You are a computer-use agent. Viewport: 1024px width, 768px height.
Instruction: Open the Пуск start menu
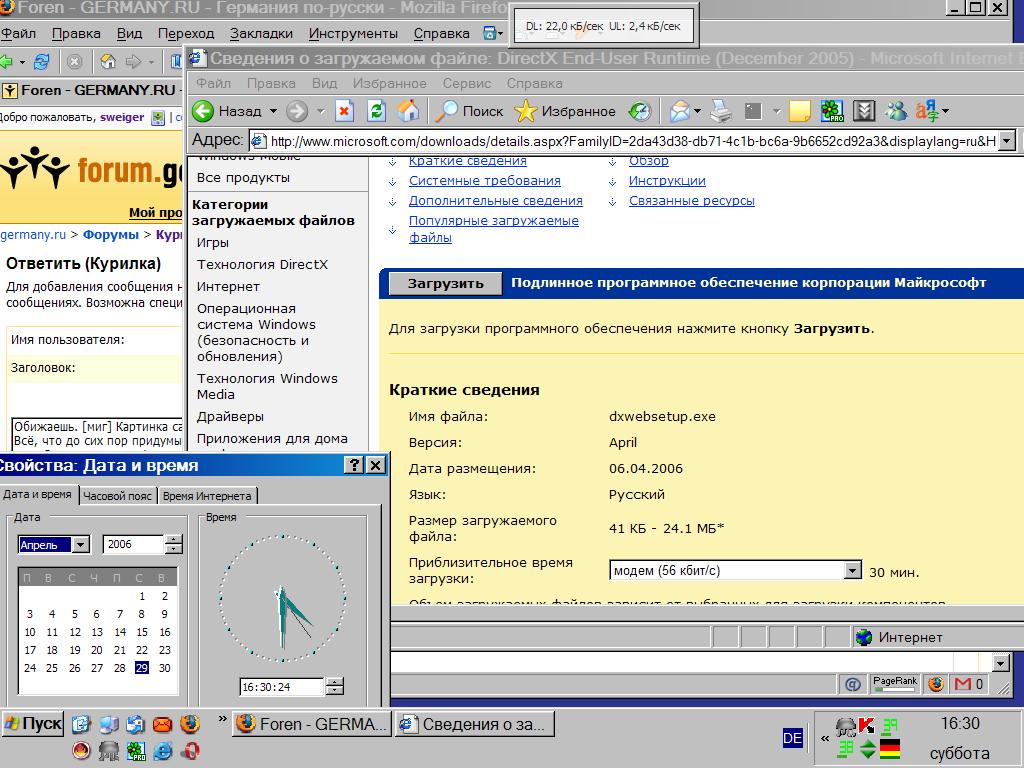(33, 724)
